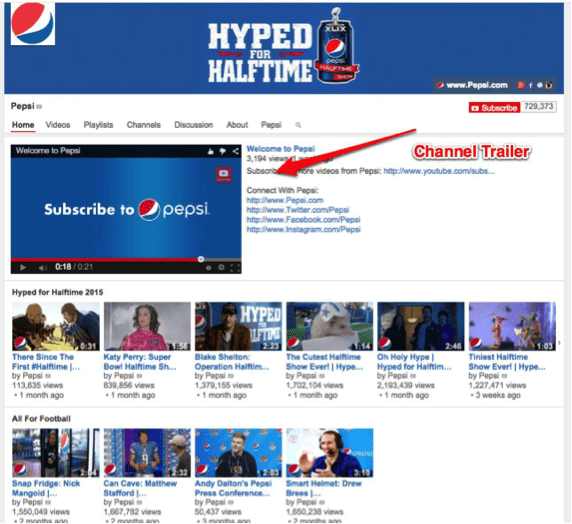The image size is (572, 524).
Task: Open the Facebook icon in banner
Action: tap(530, 85)
